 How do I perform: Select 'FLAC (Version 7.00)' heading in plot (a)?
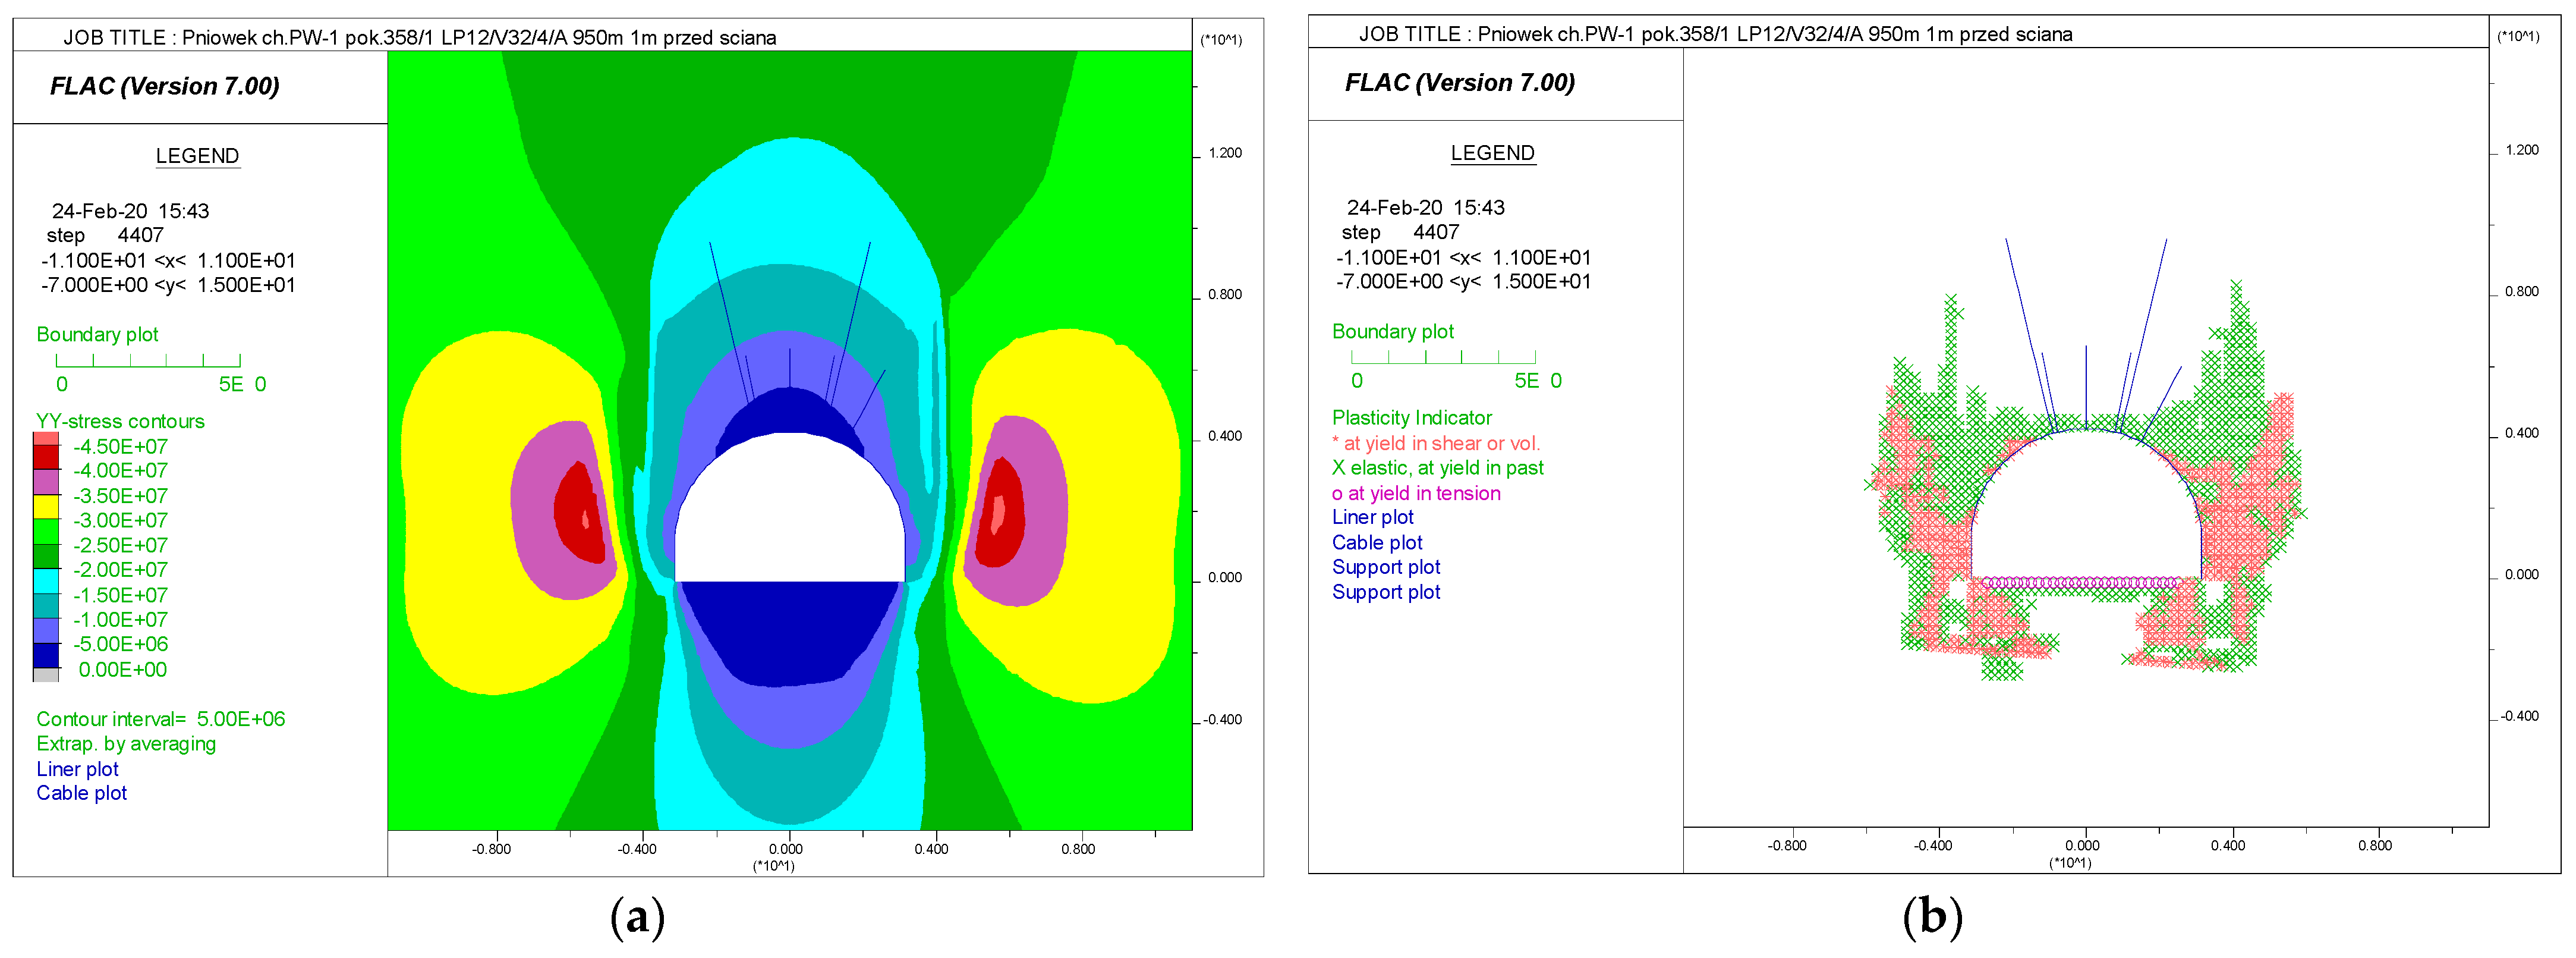click(x=165, y=86)
